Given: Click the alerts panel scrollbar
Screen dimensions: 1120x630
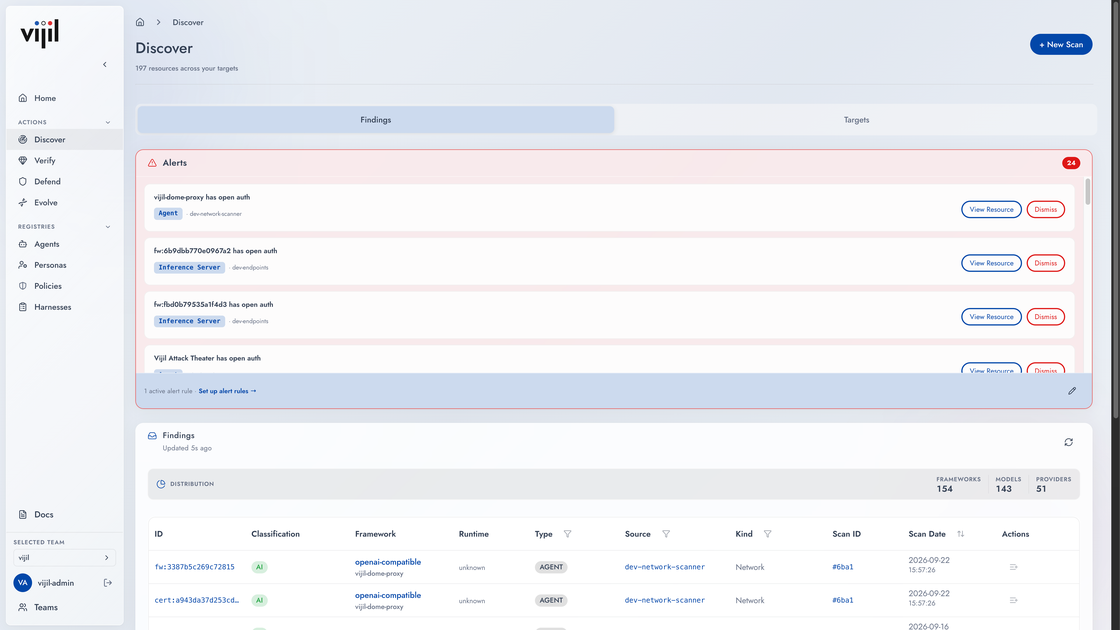Looking at the screenshot, I should [1088, 191].
